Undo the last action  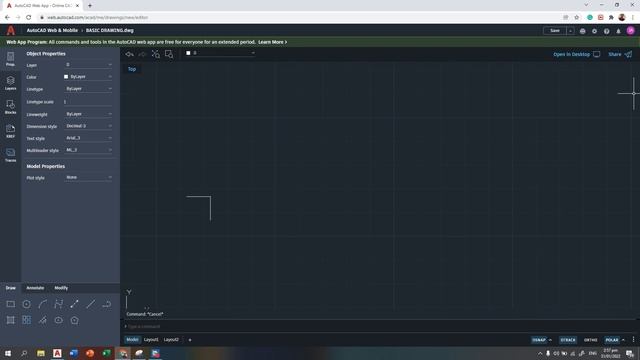129,54
